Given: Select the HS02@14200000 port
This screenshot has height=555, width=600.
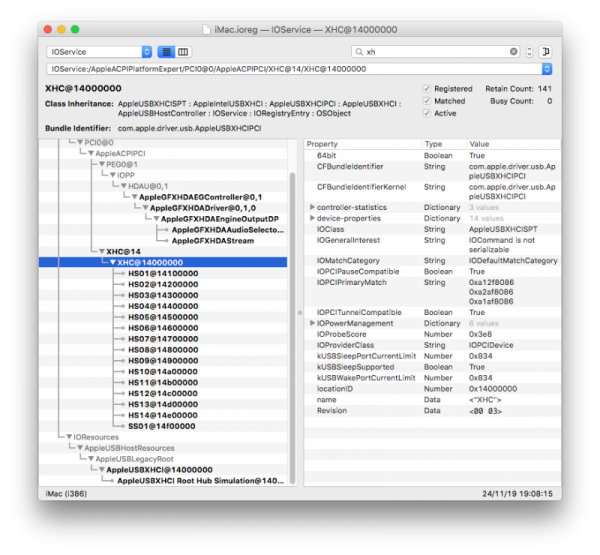Looking at the screenshot, I should pyautogui.click(x=163, y=284).
